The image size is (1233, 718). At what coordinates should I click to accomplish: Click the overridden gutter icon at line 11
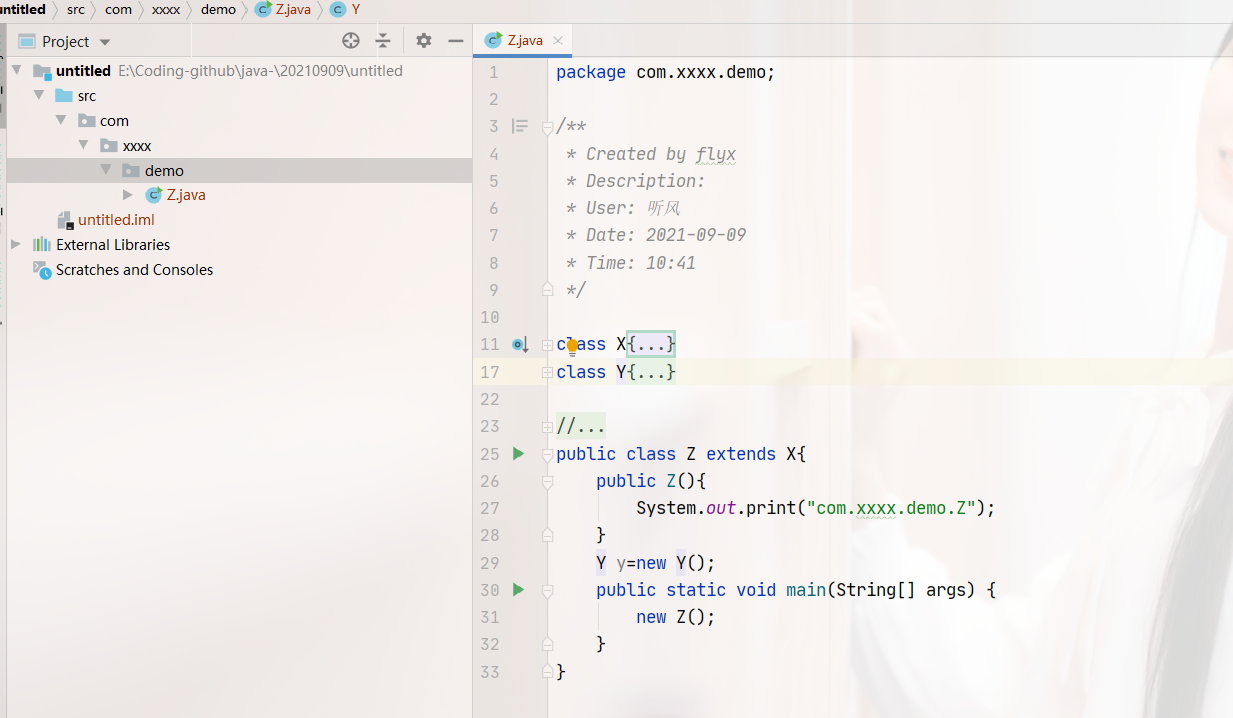point(520,345)
